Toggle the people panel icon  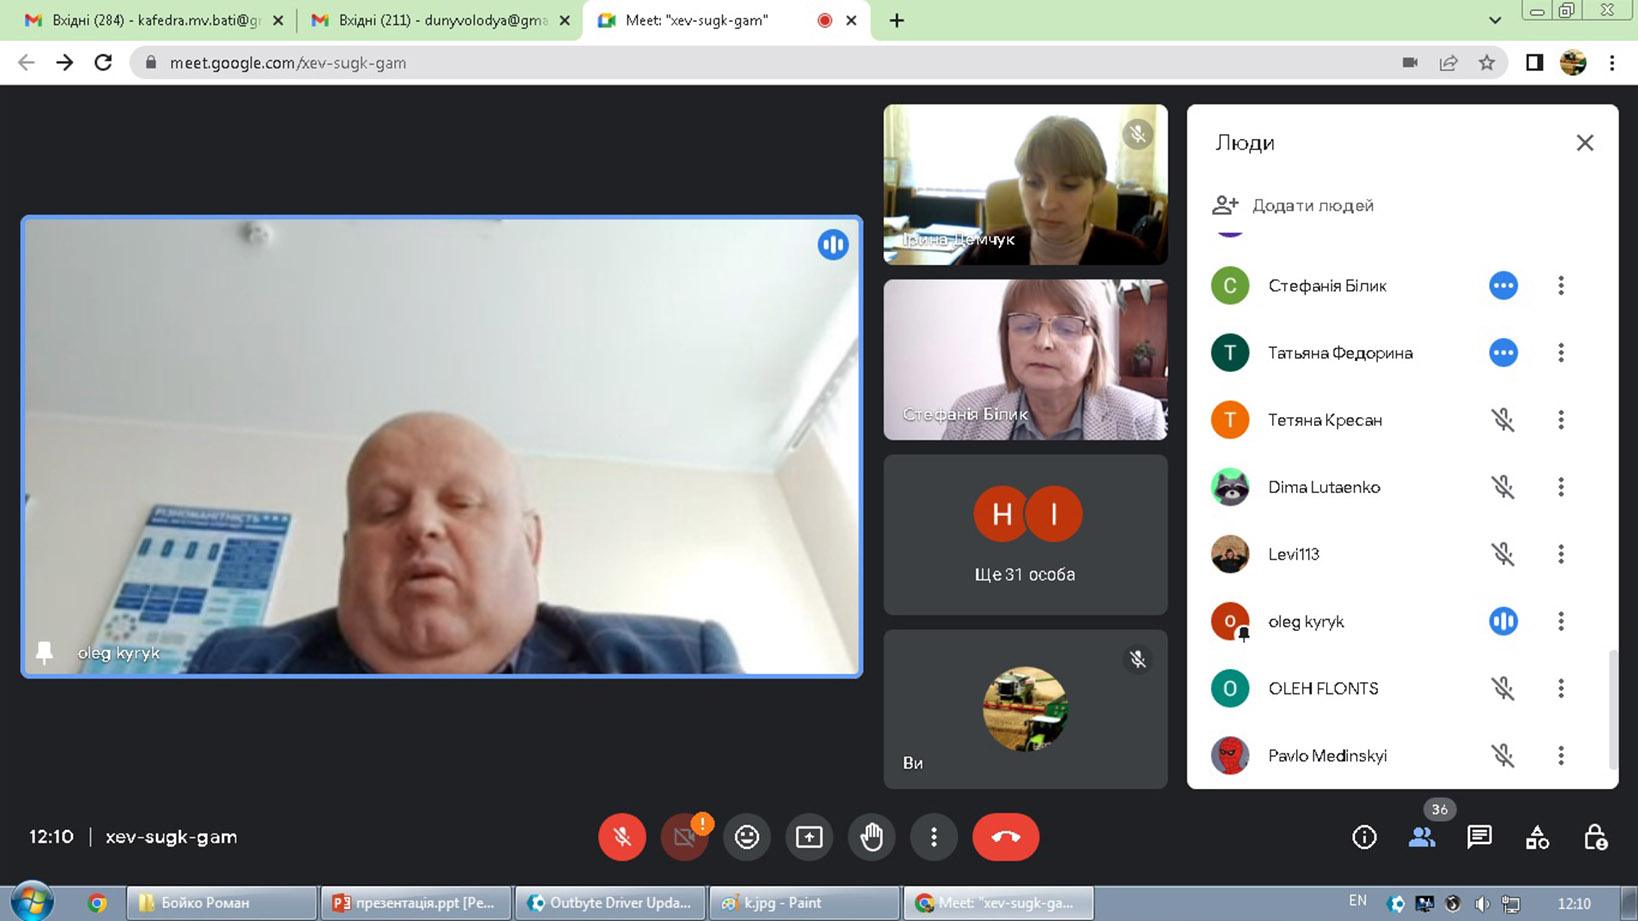pos(1422,837)
